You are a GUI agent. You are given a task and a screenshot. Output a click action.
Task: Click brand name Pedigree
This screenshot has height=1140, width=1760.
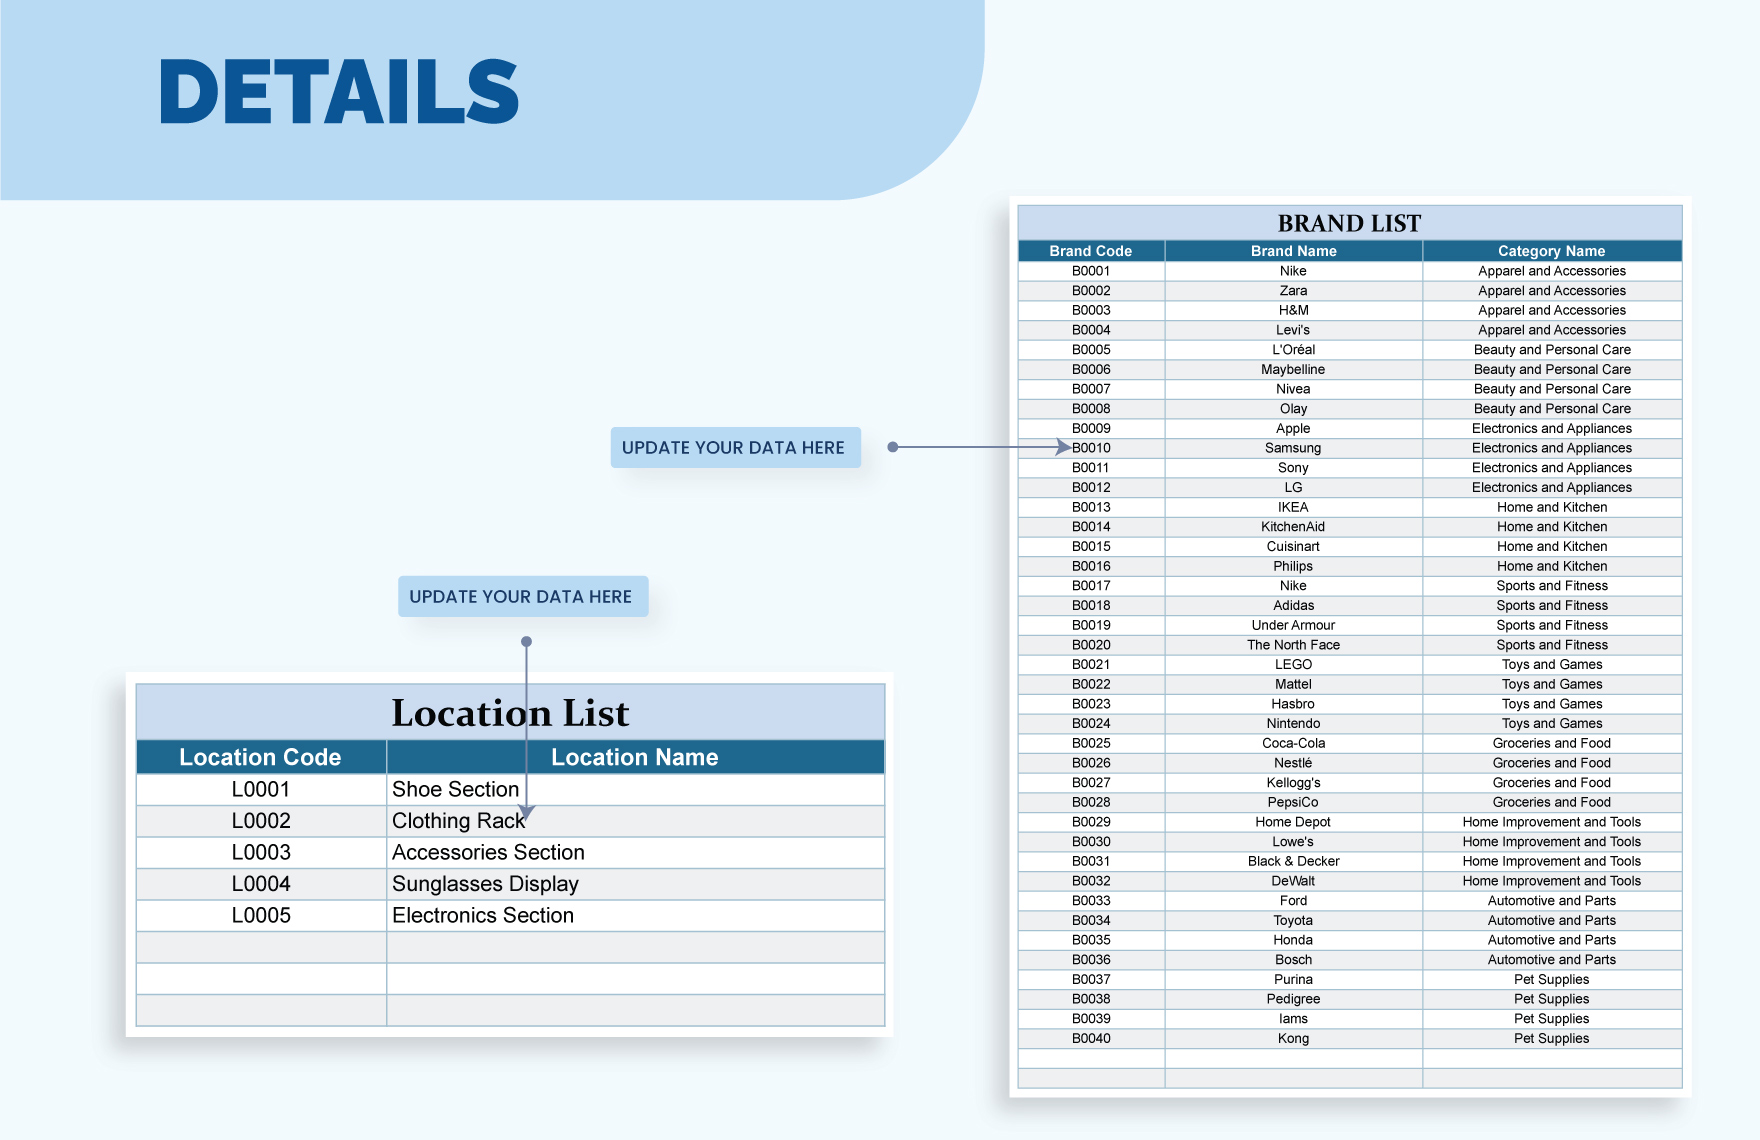(x=1293, y=999)
